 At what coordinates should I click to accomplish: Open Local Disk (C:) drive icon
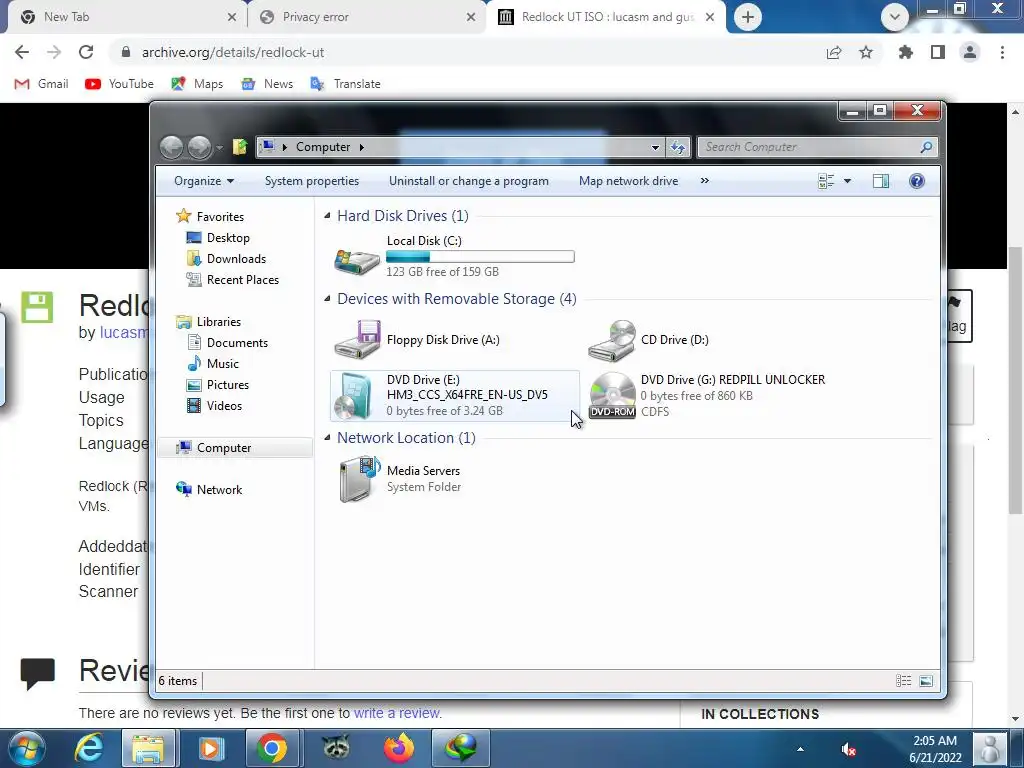tap(357, 261)
